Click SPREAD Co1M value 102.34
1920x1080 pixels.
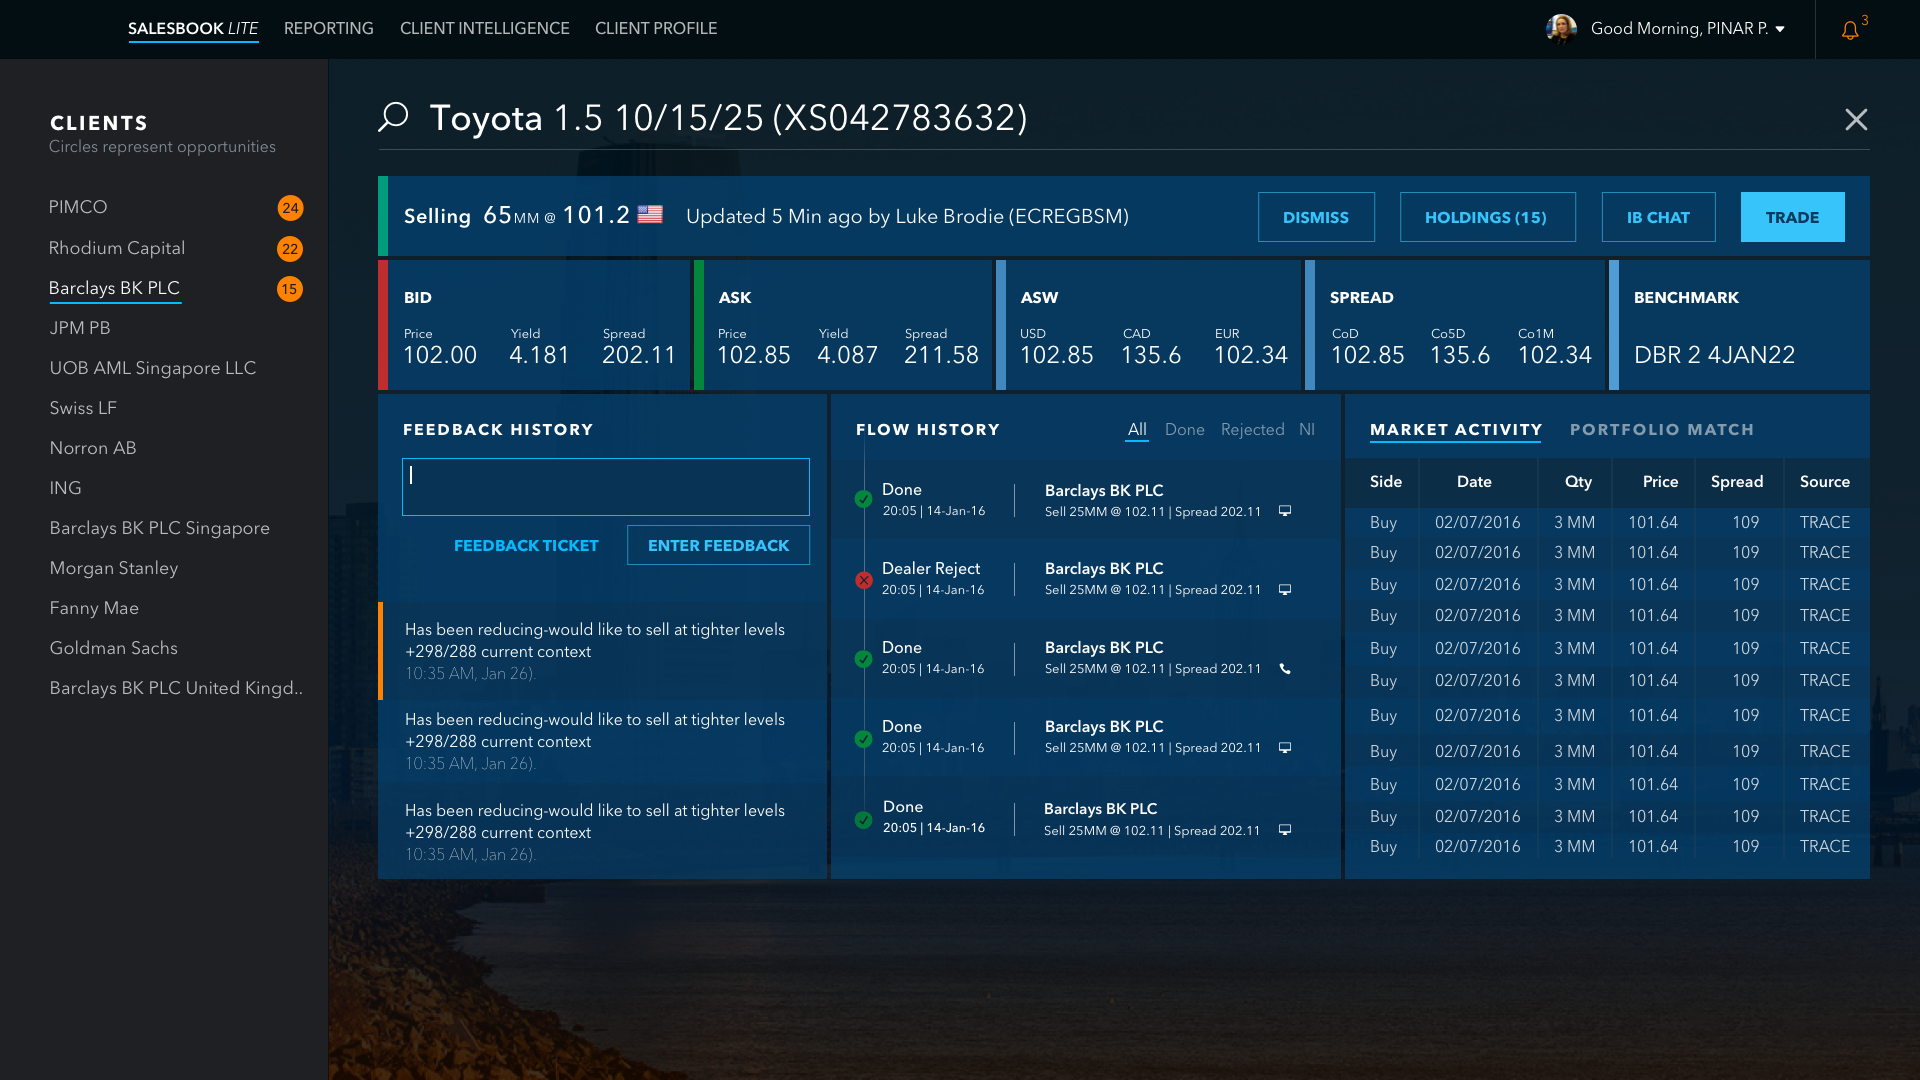pyautogui.click(x=1555, y=355)
